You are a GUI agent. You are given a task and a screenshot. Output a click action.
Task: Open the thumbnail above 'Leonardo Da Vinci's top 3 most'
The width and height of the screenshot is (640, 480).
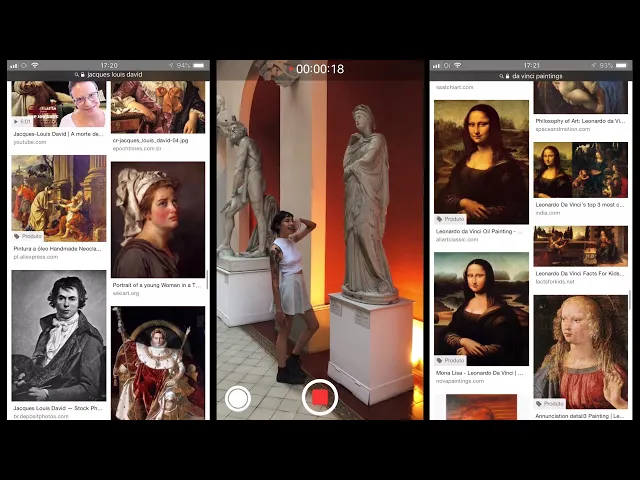coord(580,170)
